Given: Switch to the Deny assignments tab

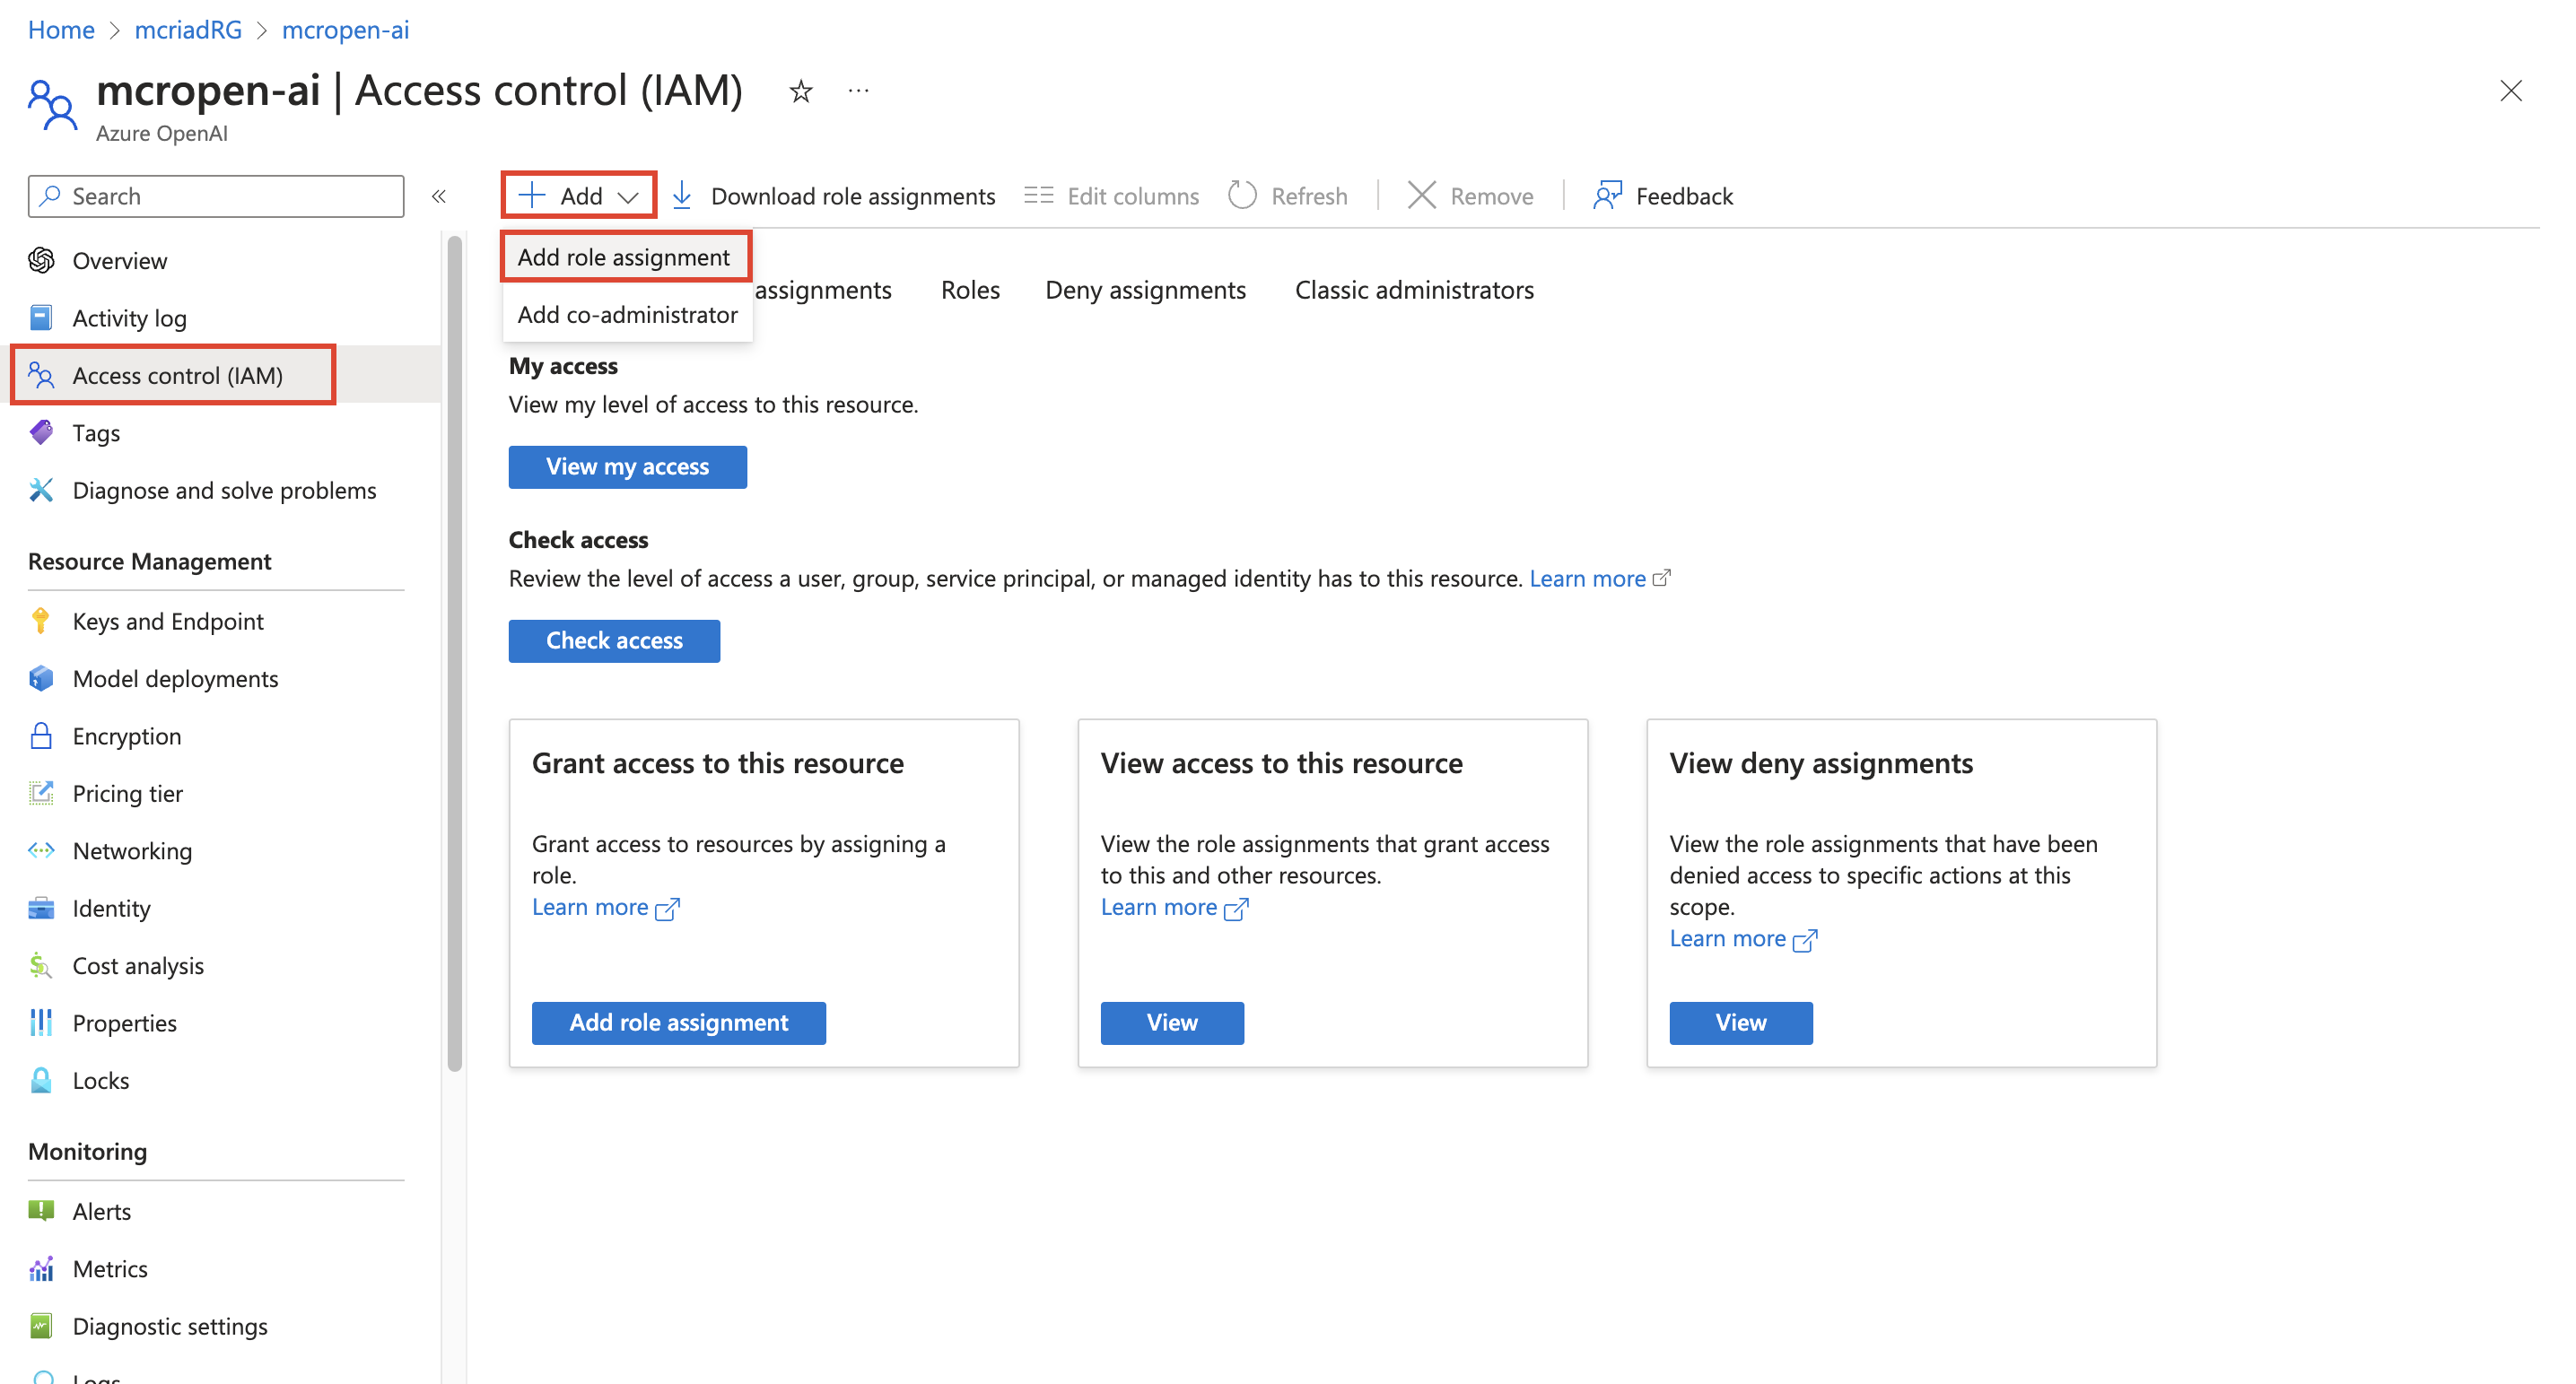Looking at the screenshot, I should pos(1145,290).
